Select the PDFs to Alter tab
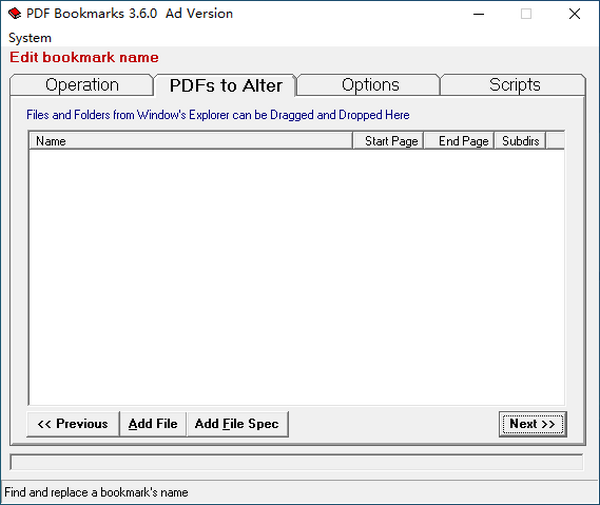 pyautogui.click(x=225, y=85)
